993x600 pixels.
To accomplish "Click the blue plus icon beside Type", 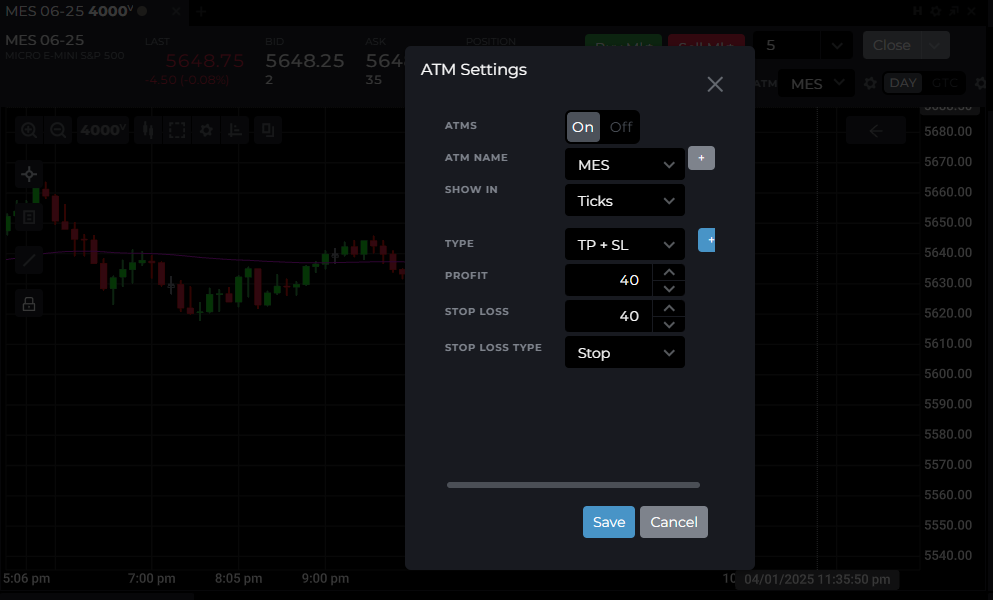I will pyautogui.click(x=707, y=240).
